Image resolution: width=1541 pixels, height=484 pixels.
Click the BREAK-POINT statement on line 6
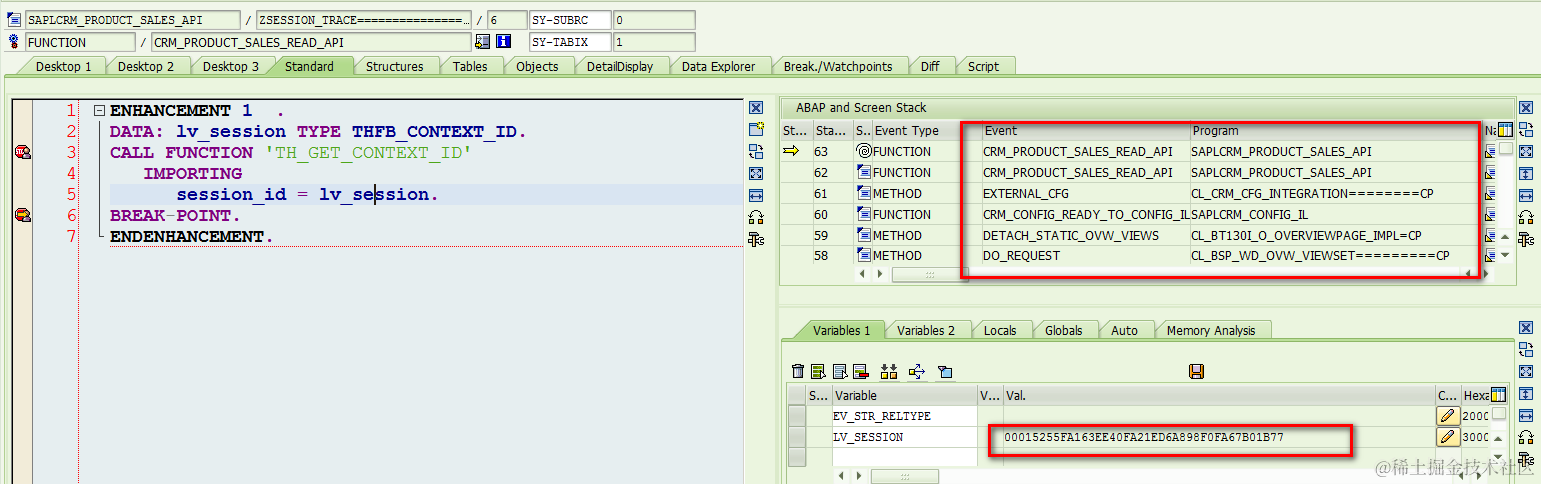coord(176,215)
